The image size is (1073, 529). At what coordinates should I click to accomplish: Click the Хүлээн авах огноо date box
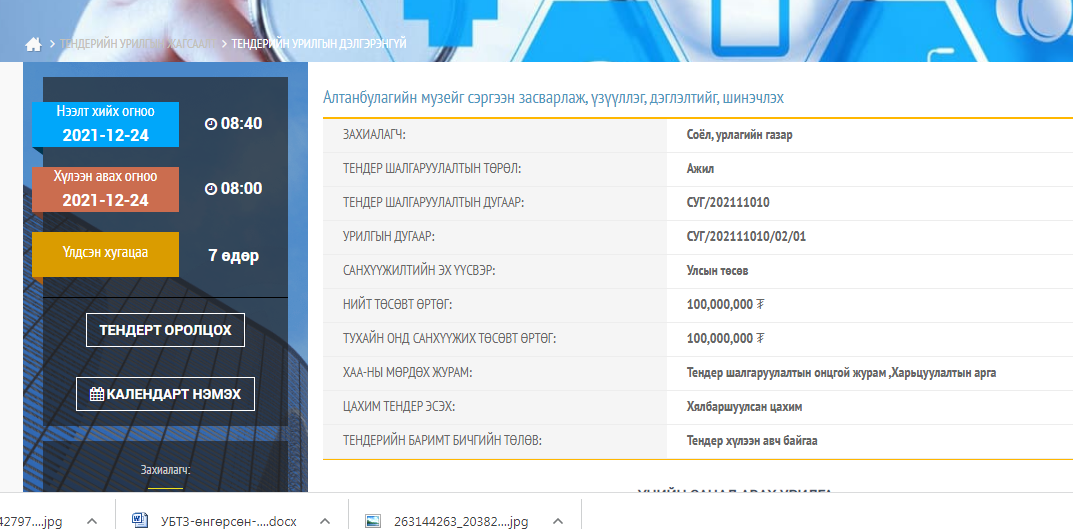[105, 189]
